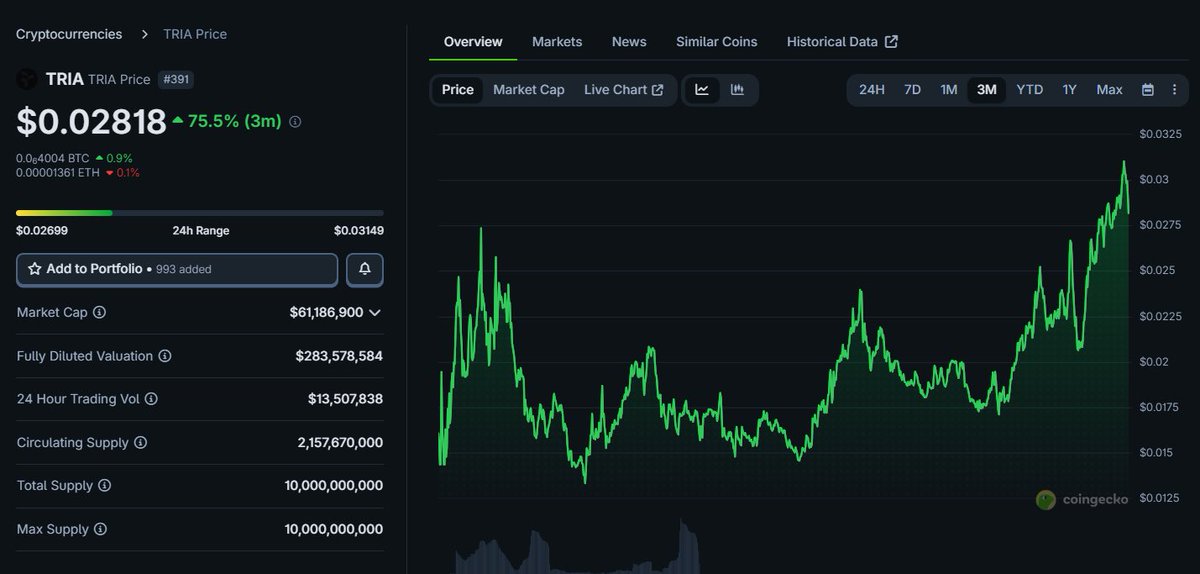This screenshot has height=574, width=1200.
Task: Set chart range to 24H
Action: [872, 90]
